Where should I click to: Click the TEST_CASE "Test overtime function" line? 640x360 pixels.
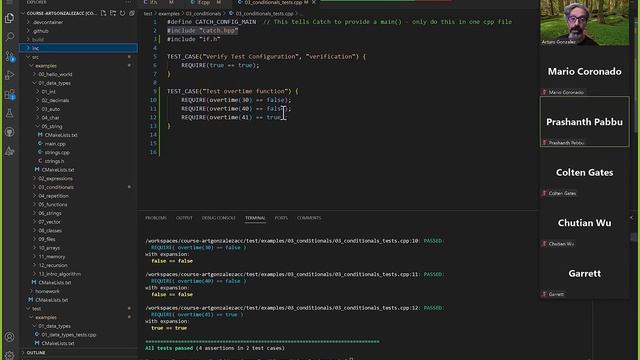coord(232,91)
